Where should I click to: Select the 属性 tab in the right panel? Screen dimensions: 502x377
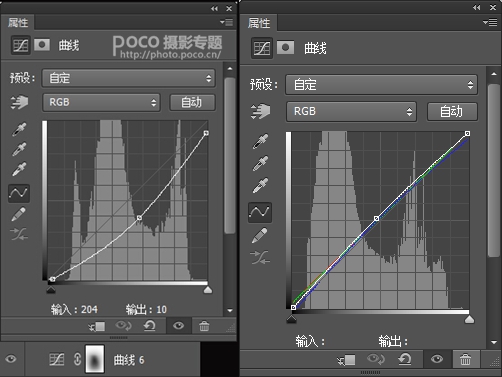pyautogui.click(x=259, y=23)
